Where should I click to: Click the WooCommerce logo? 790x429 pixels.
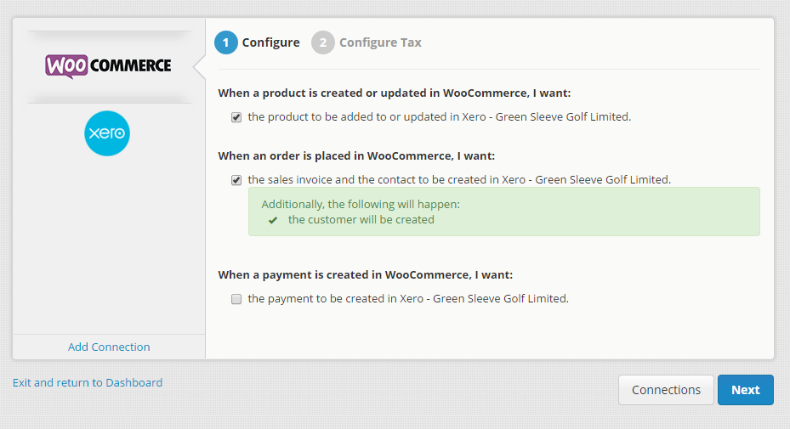coord(108,66)
